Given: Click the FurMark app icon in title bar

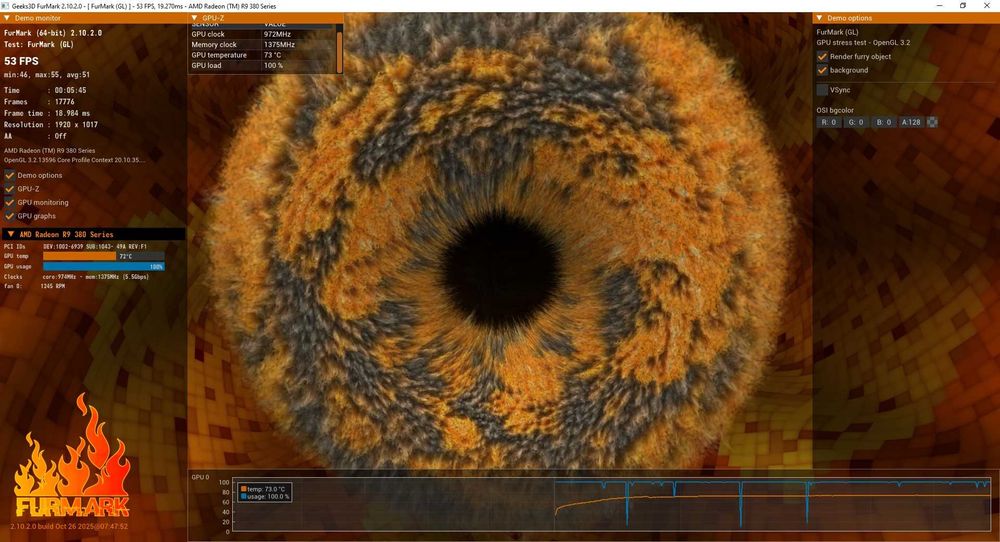Looking at the screenshot, I should click(x=6, y=6).
